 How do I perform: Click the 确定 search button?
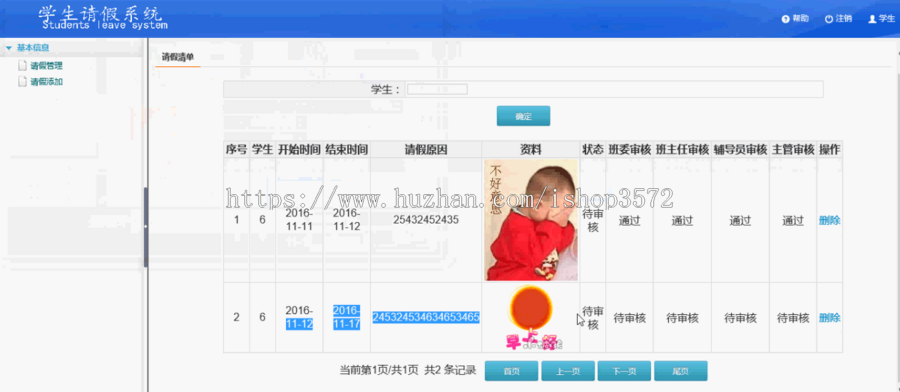point(523,116)
